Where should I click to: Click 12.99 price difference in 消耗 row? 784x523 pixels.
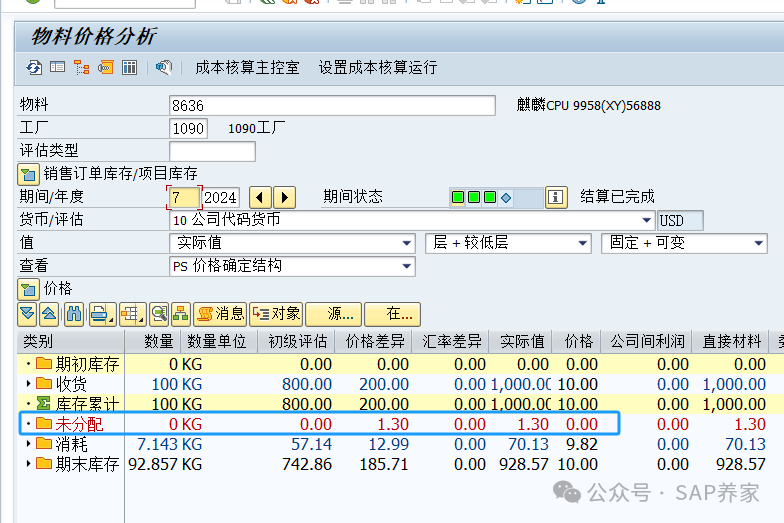[x=388, y=444]
